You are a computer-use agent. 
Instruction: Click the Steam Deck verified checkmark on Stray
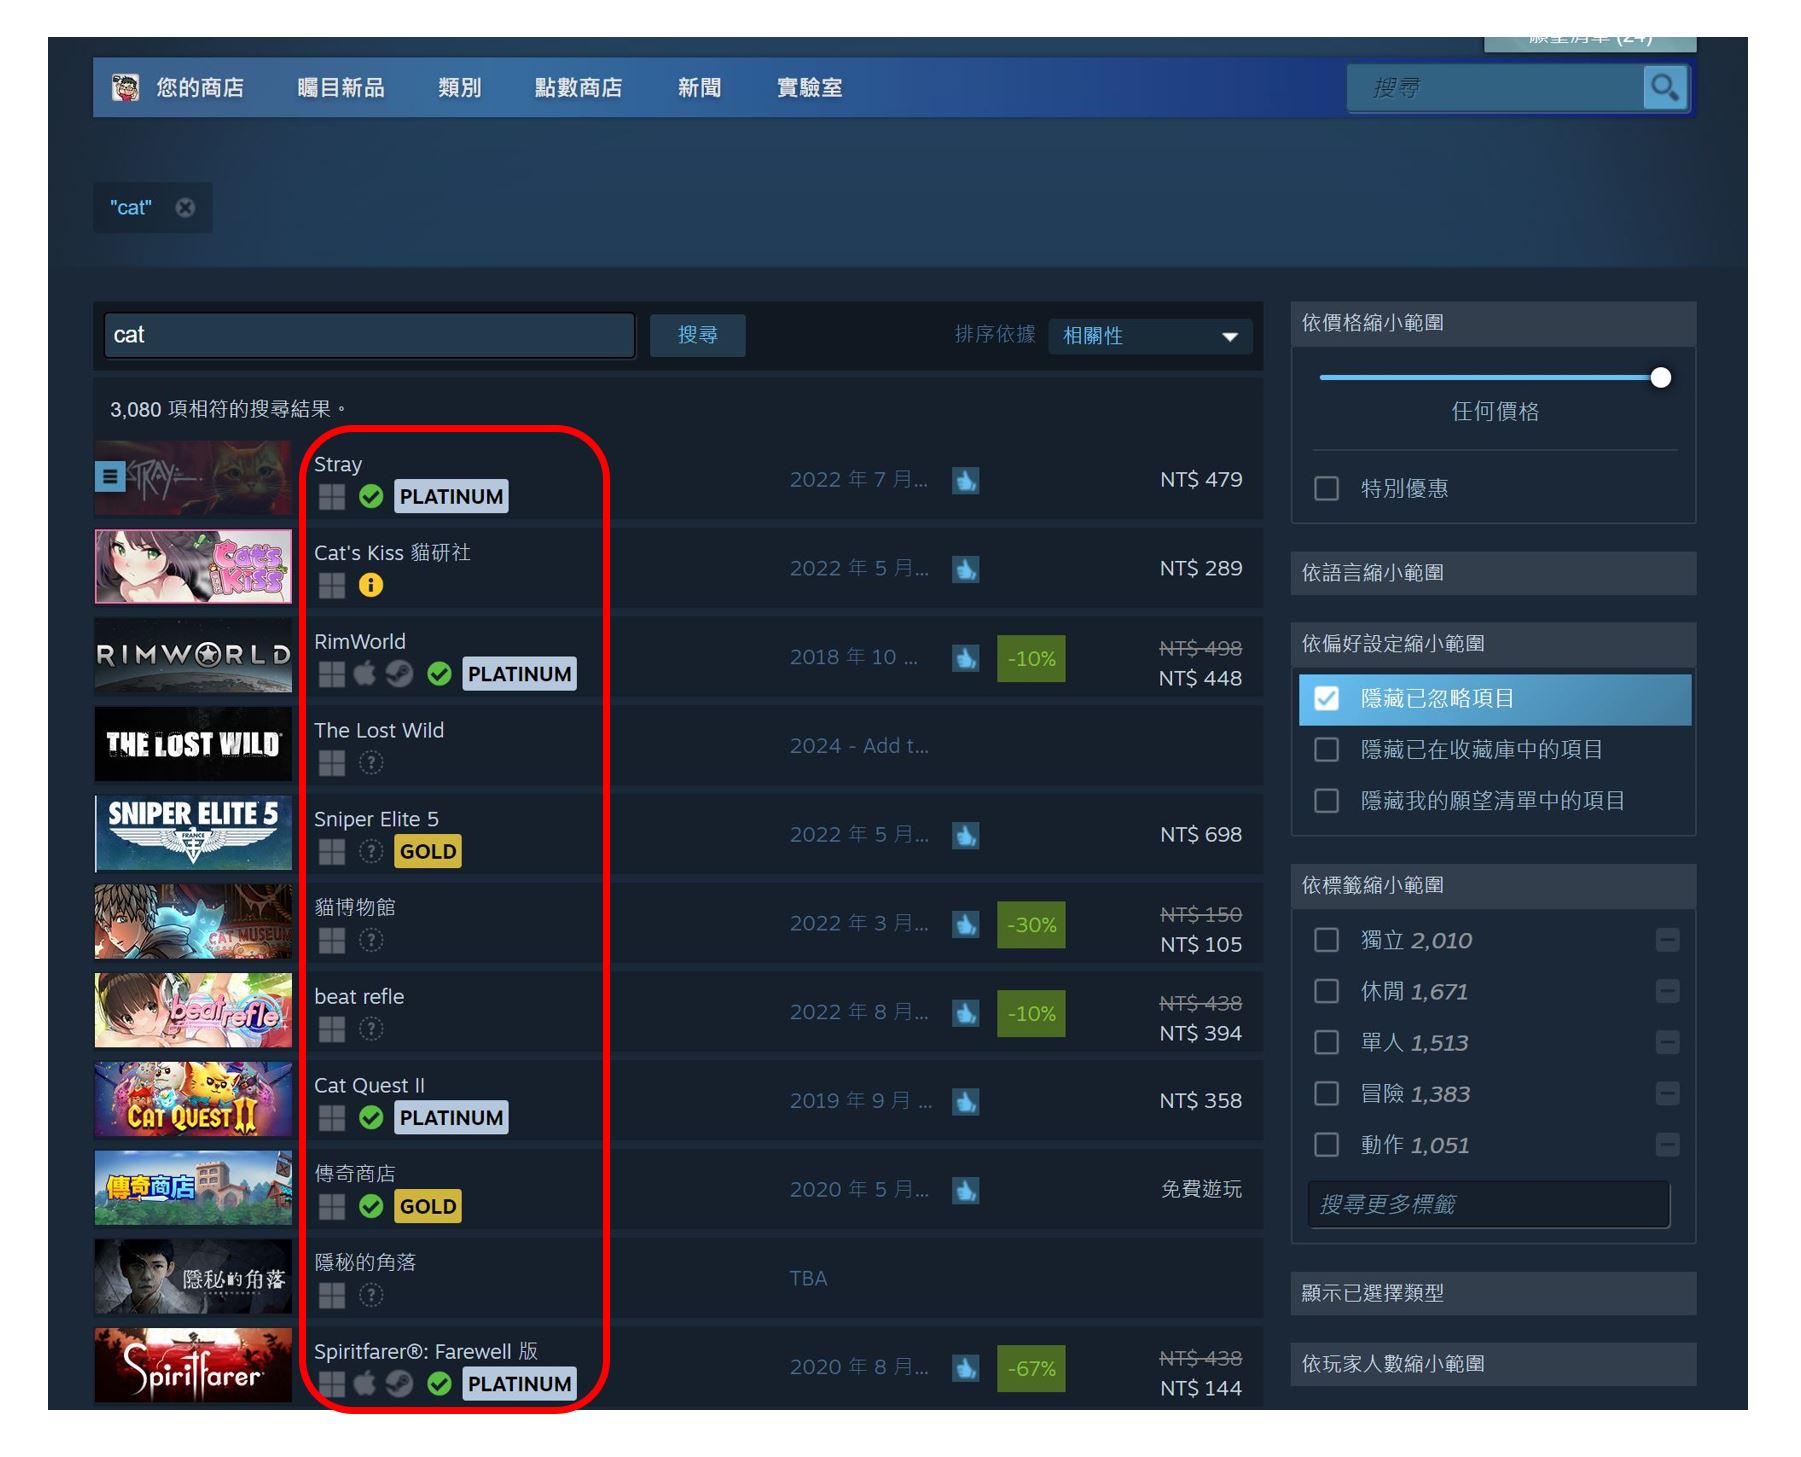(371, 497)
